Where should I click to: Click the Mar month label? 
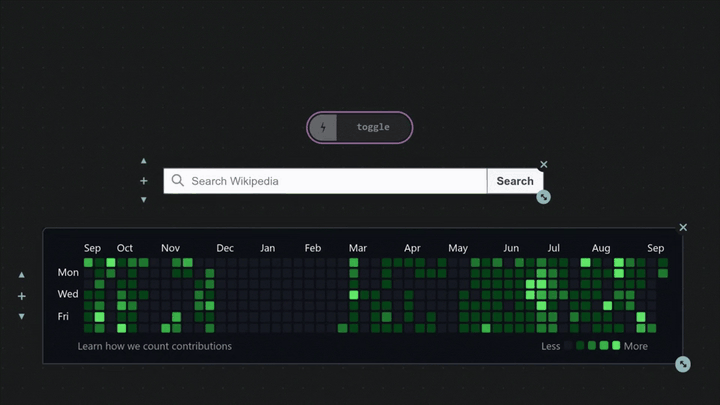coord(358,248)
